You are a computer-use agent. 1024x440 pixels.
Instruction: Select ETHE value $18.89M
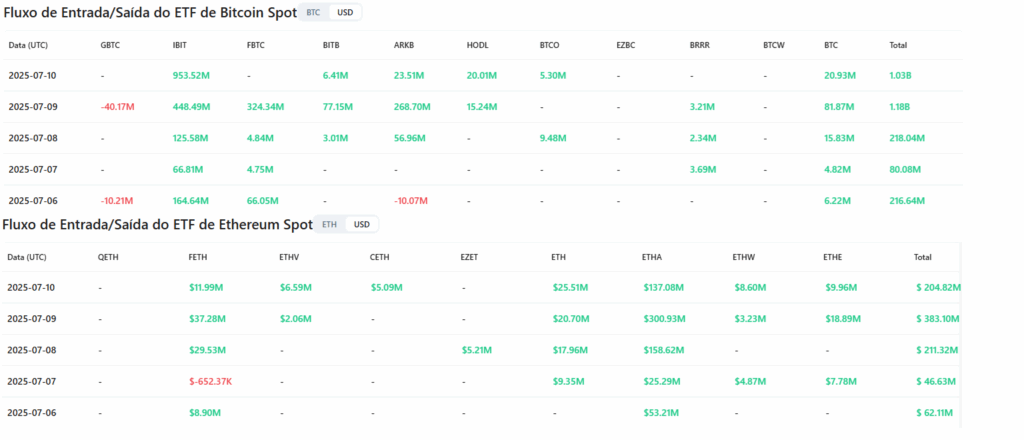(842, 319)
